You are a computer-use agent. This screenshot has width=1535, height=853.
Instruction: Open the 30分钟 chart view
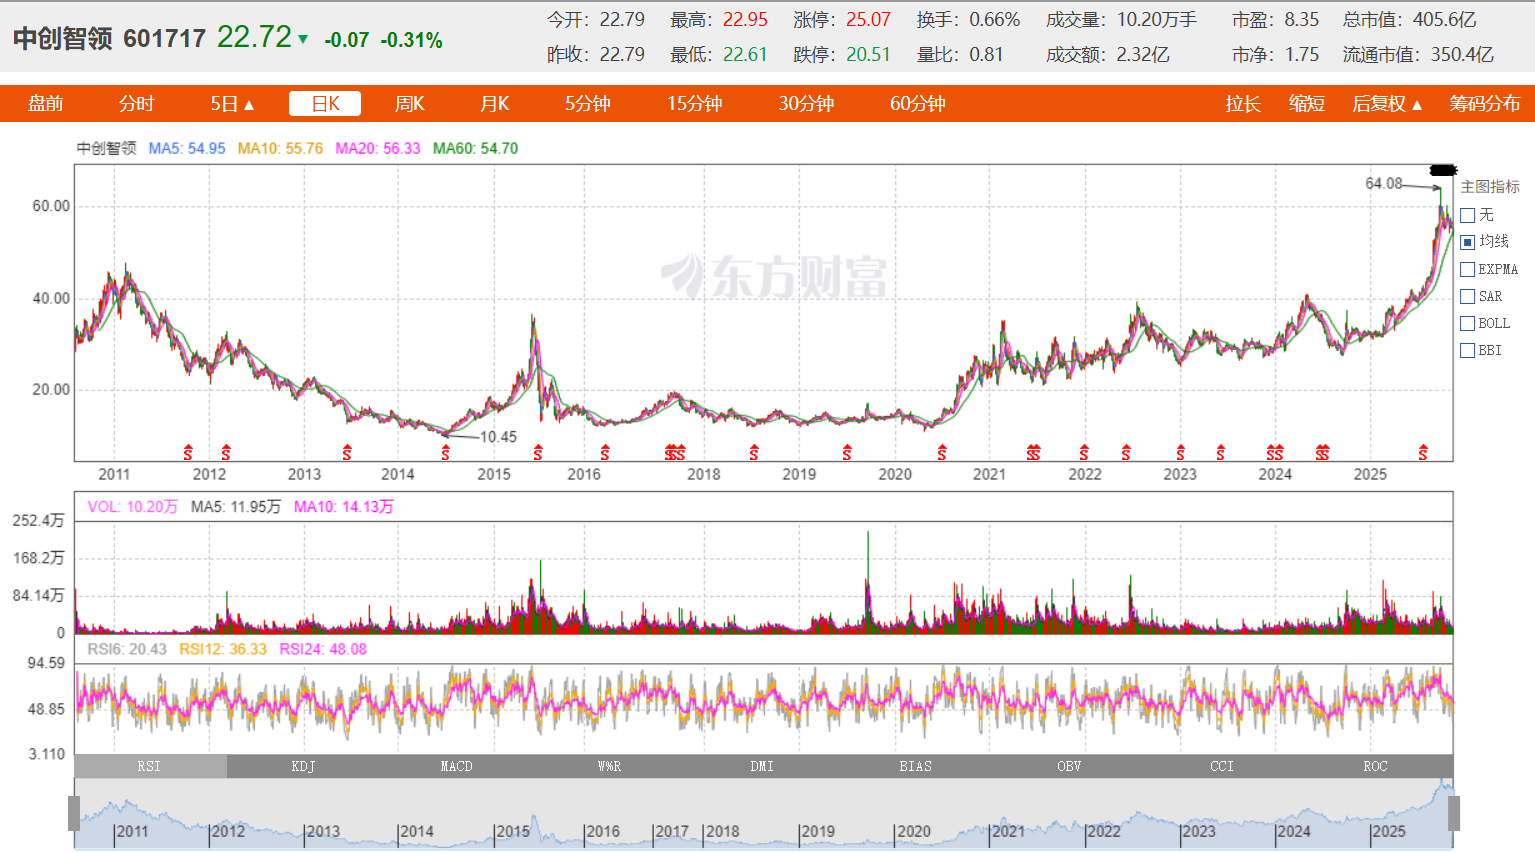(806, 104)
